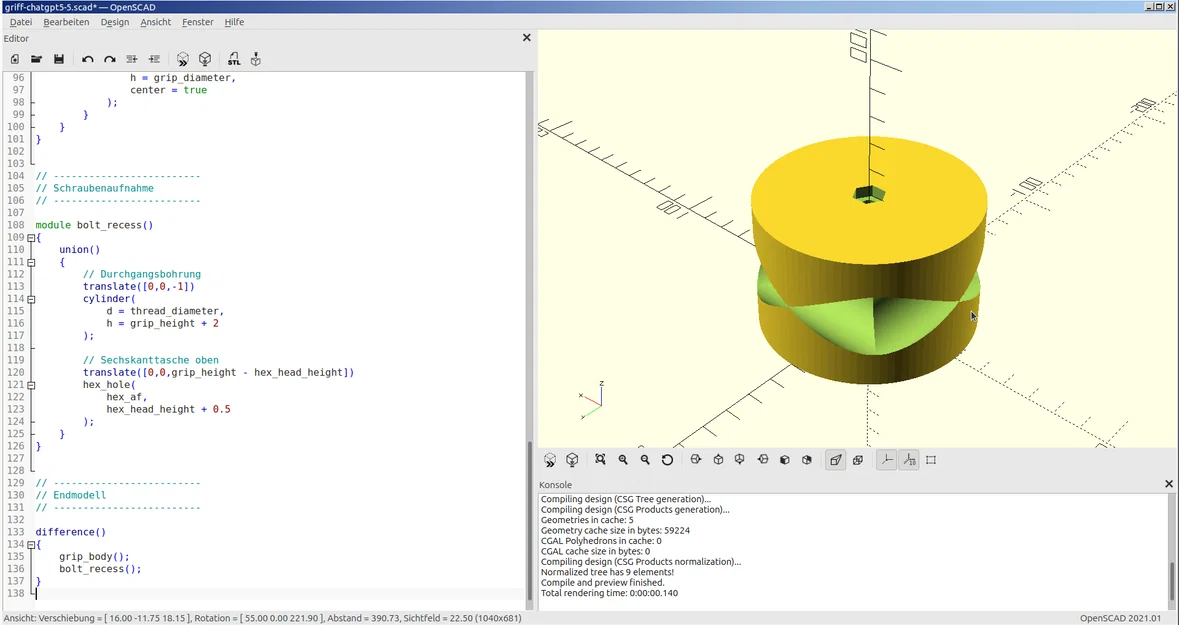This screenshot has width=1179, height=625.
Task: Switch the viewer to Back view
Action: [807, 460]
